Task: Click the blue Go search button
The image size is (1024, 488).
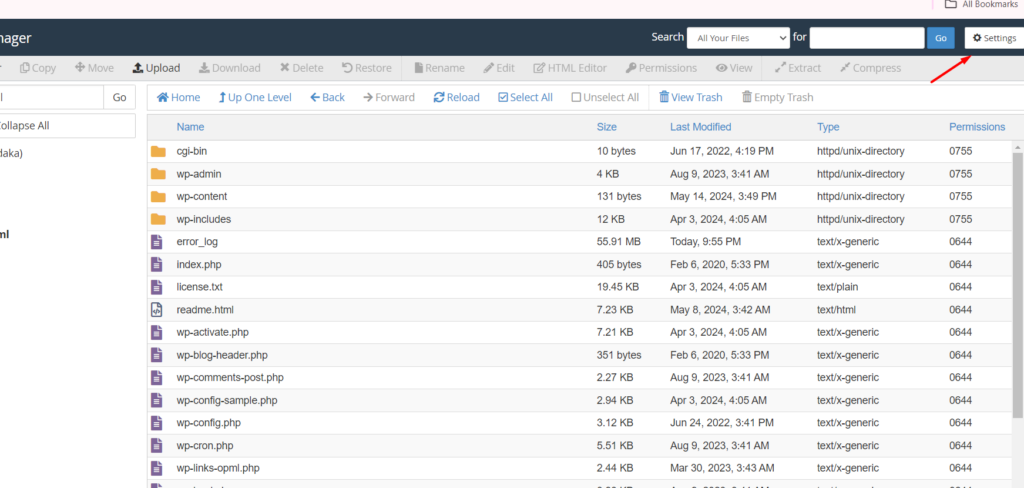Action: tap(940, 38)
